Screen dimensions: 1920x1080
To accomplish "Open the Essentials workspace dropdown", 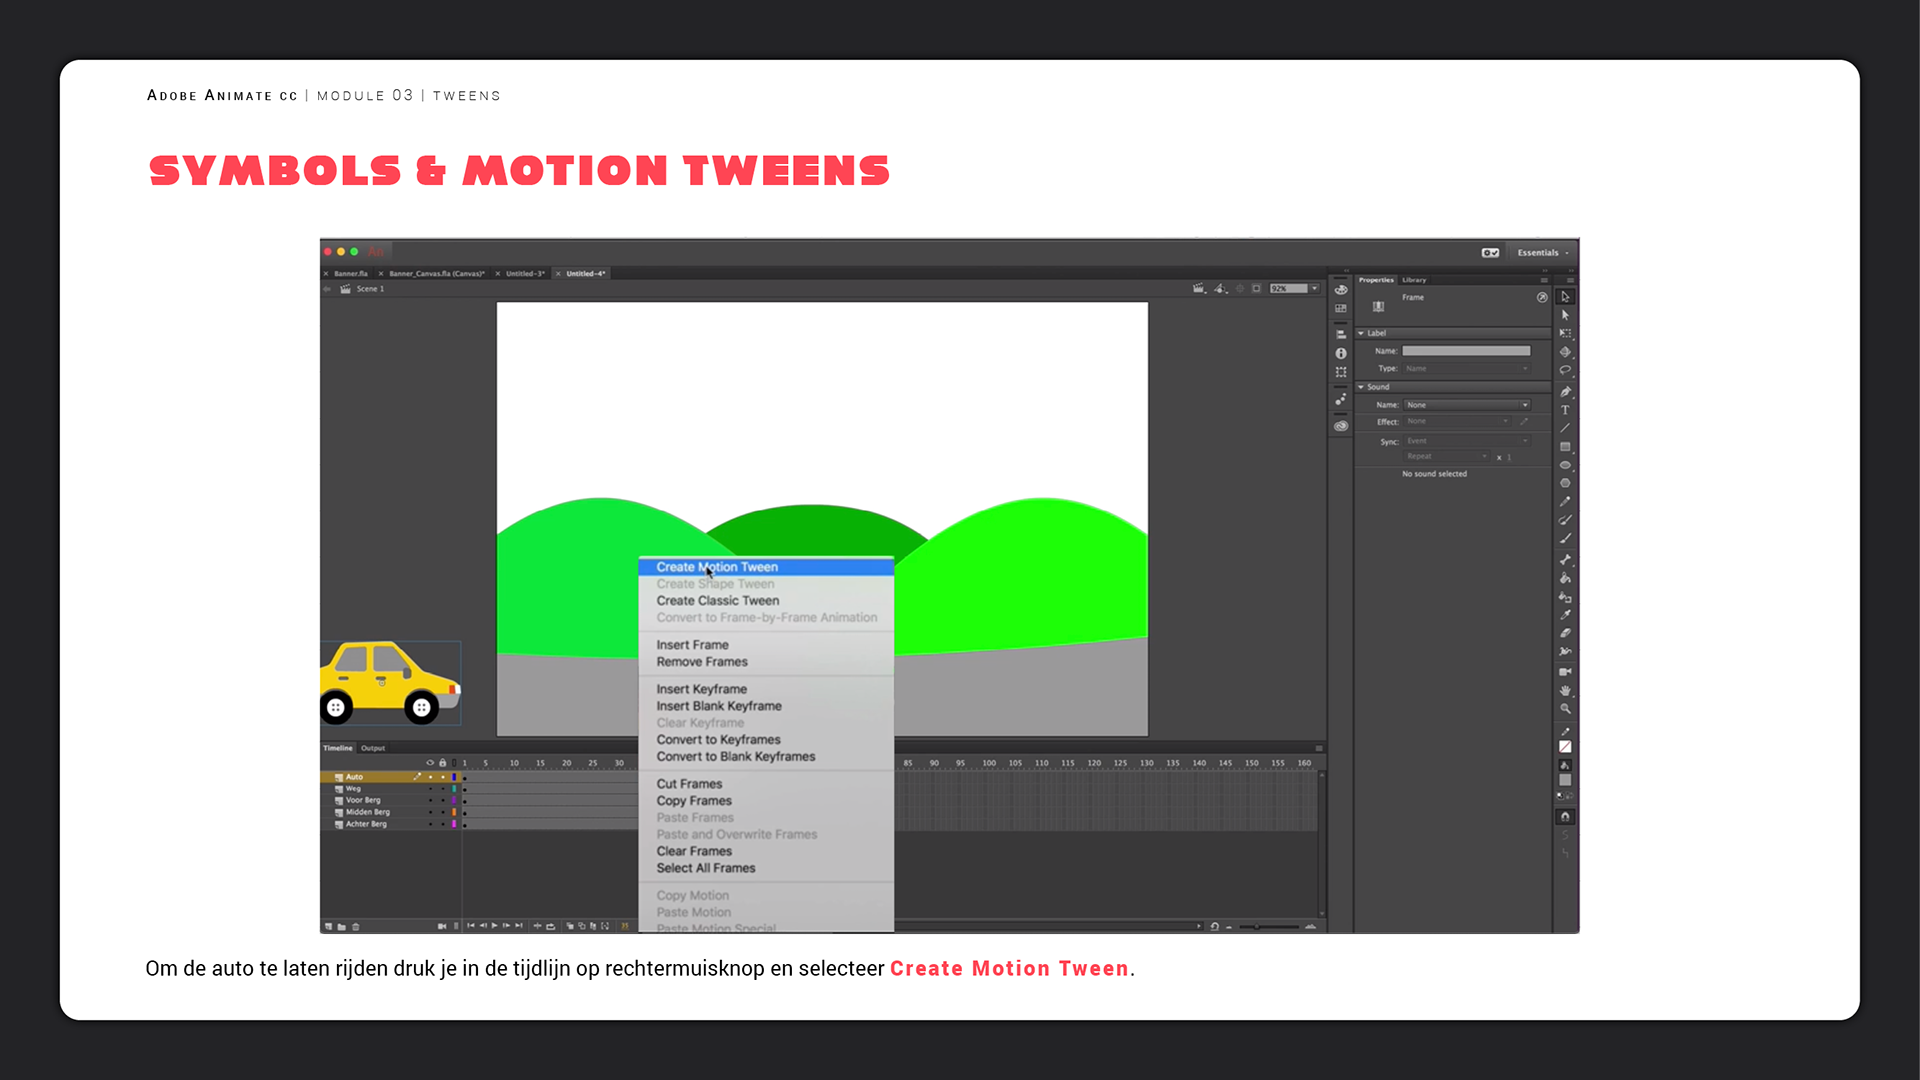I will [x=1542, y=253].
